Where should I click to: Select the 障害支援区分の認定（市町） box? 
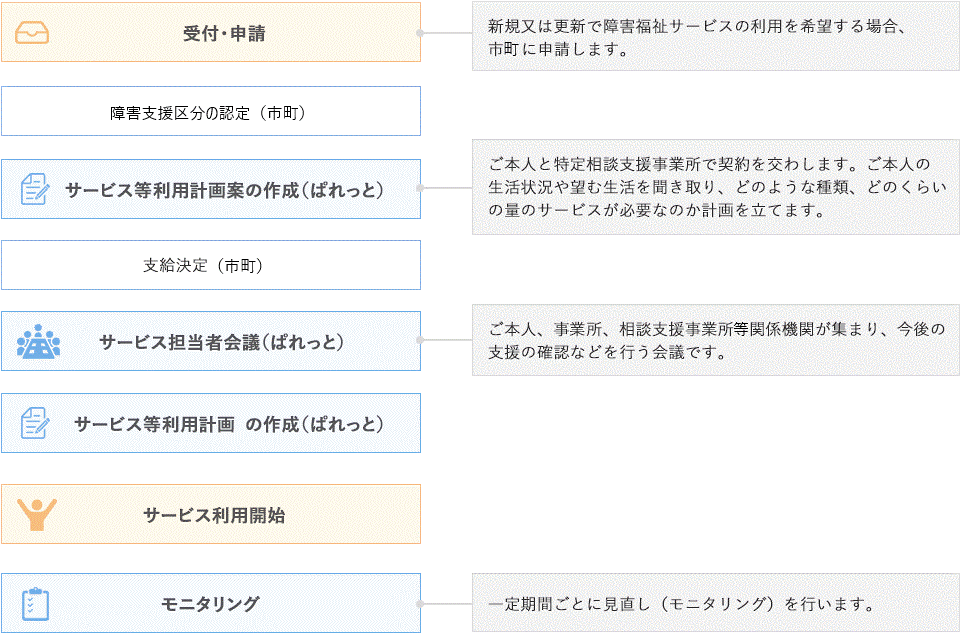211,111
